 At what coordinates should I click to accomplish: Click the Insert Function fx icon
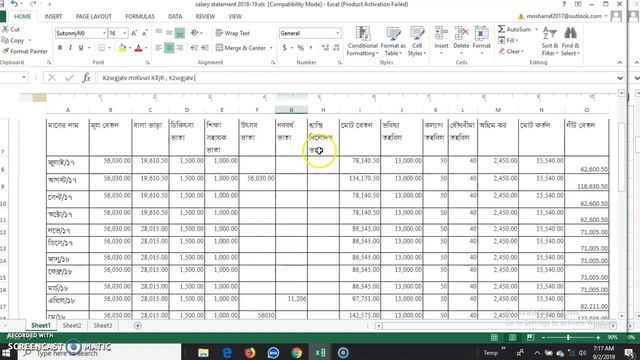(x=86, y=78)
